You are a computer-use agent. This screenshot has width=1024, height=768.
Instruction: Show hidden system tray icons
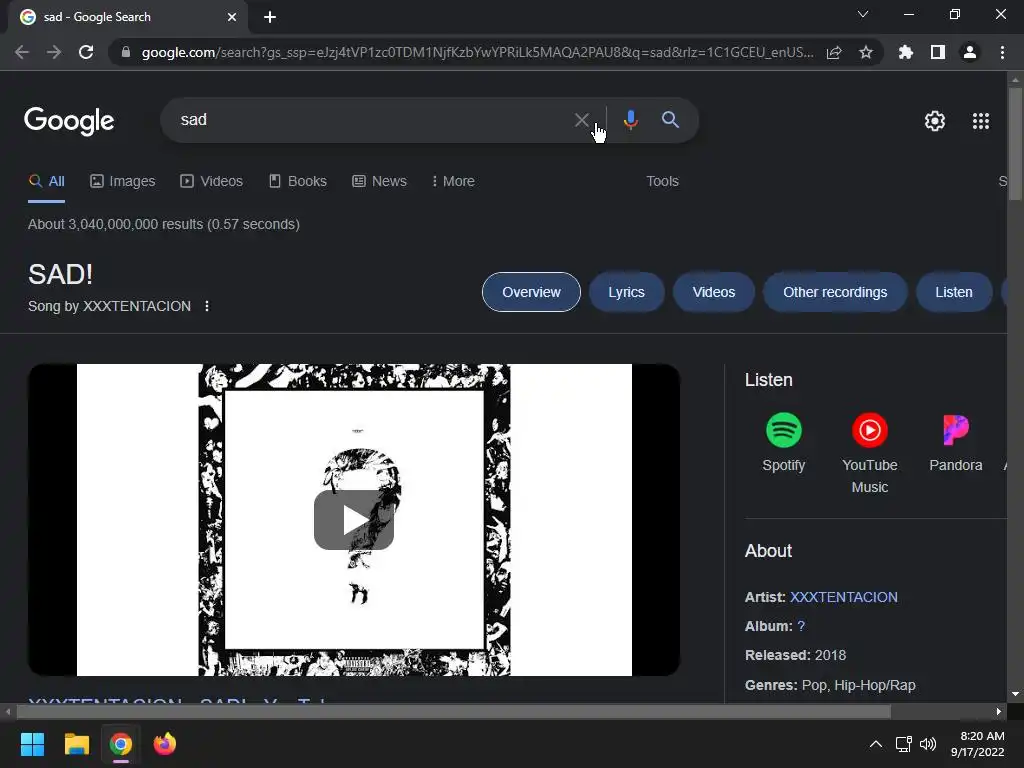[x=876, y=744]
